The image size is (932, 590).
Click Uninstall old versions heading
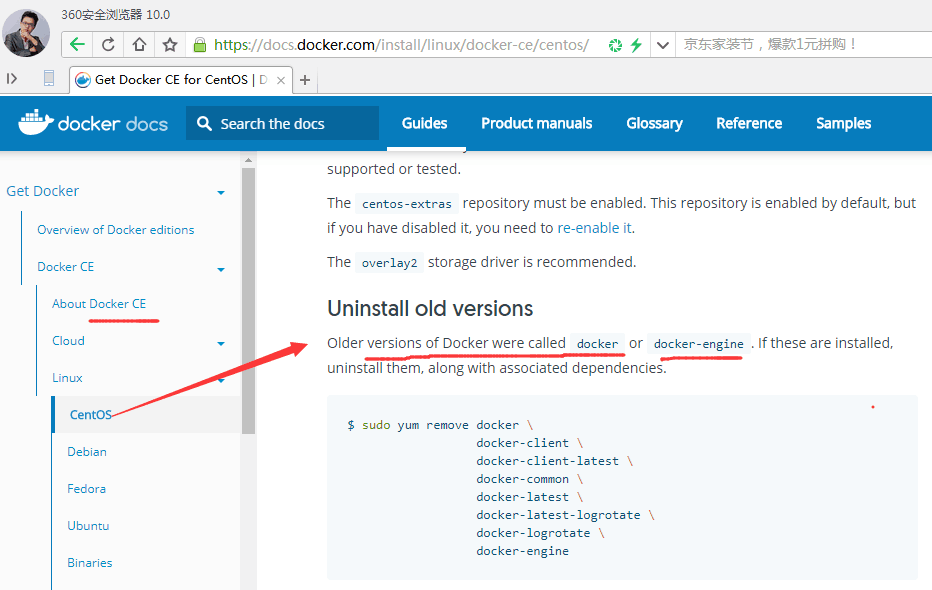pos(430,308)
